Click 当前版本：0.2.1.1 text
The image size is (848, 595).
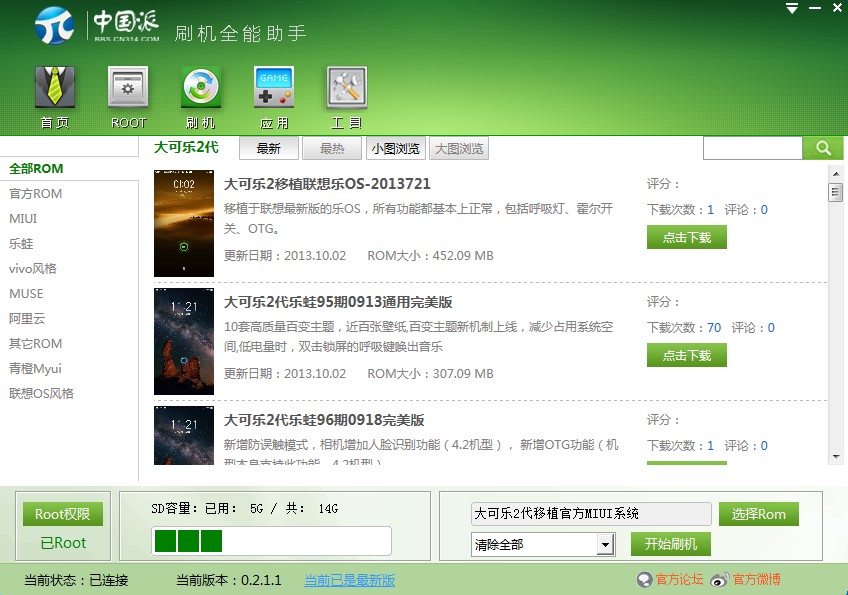(x=229, y=580)
